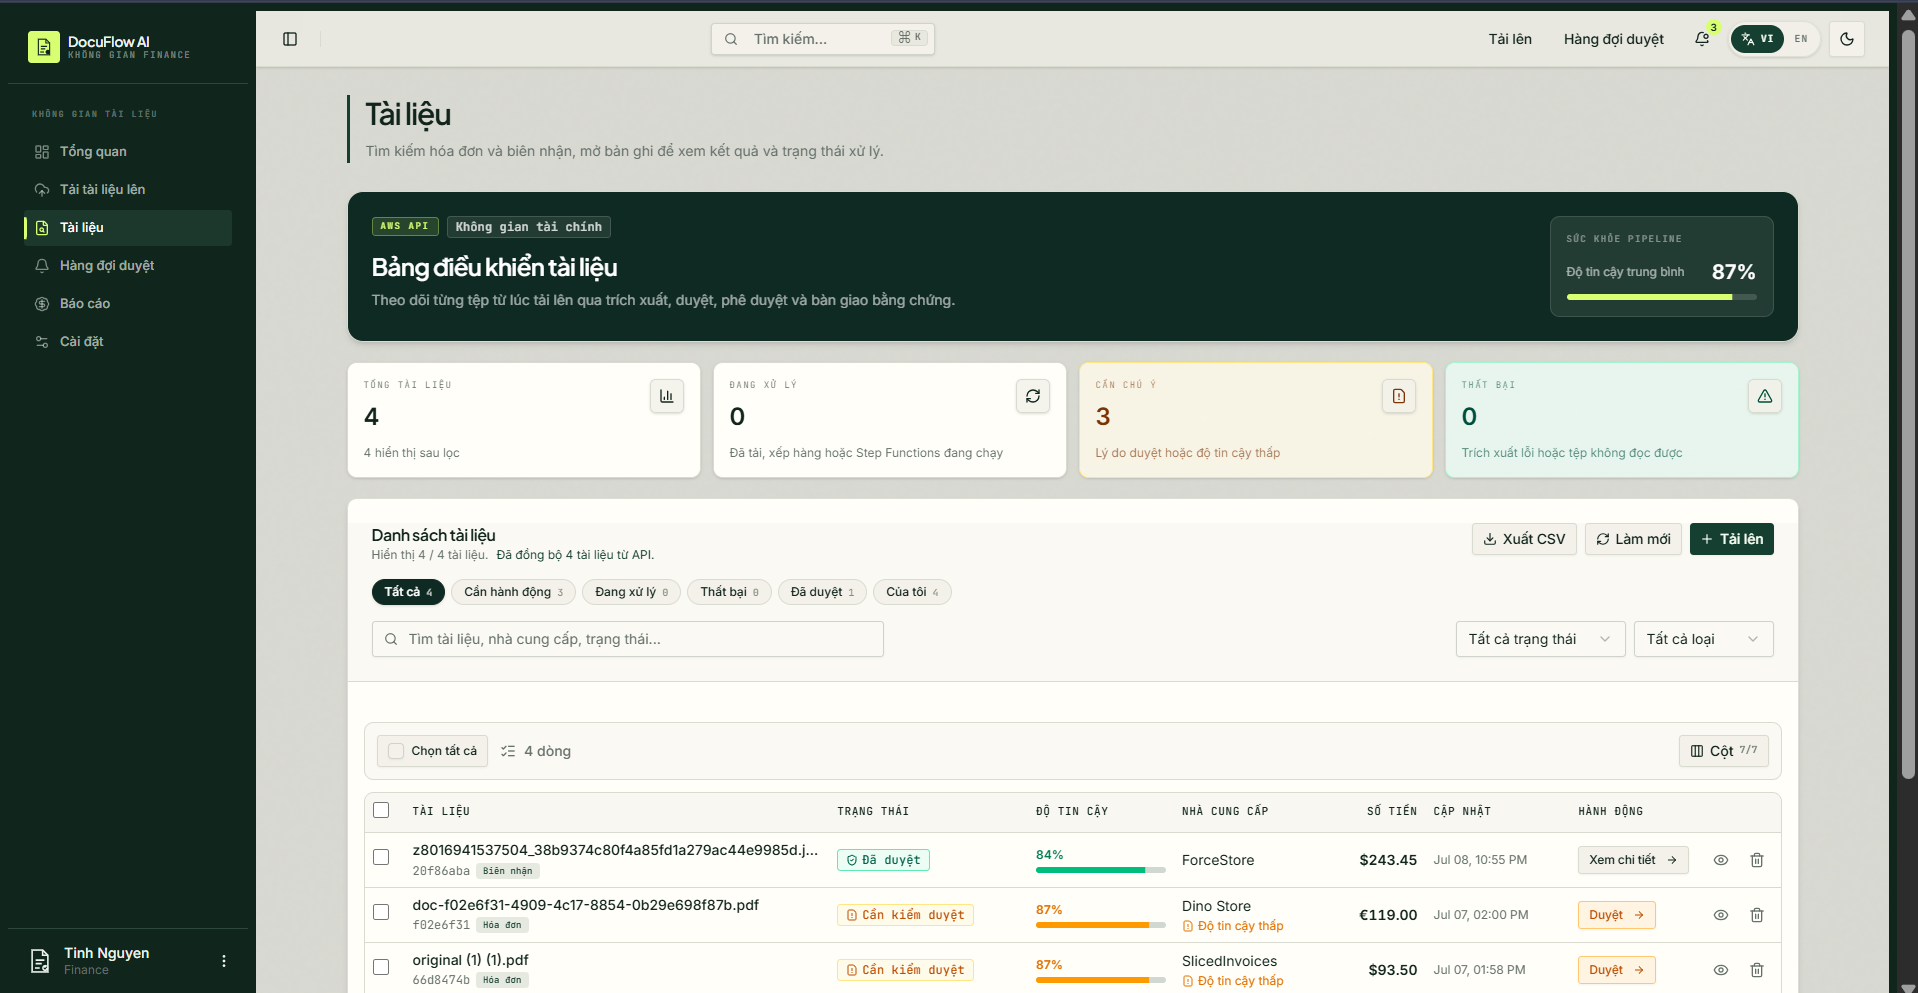Open Tải lên link in top bar

(x=1510, y=39)
